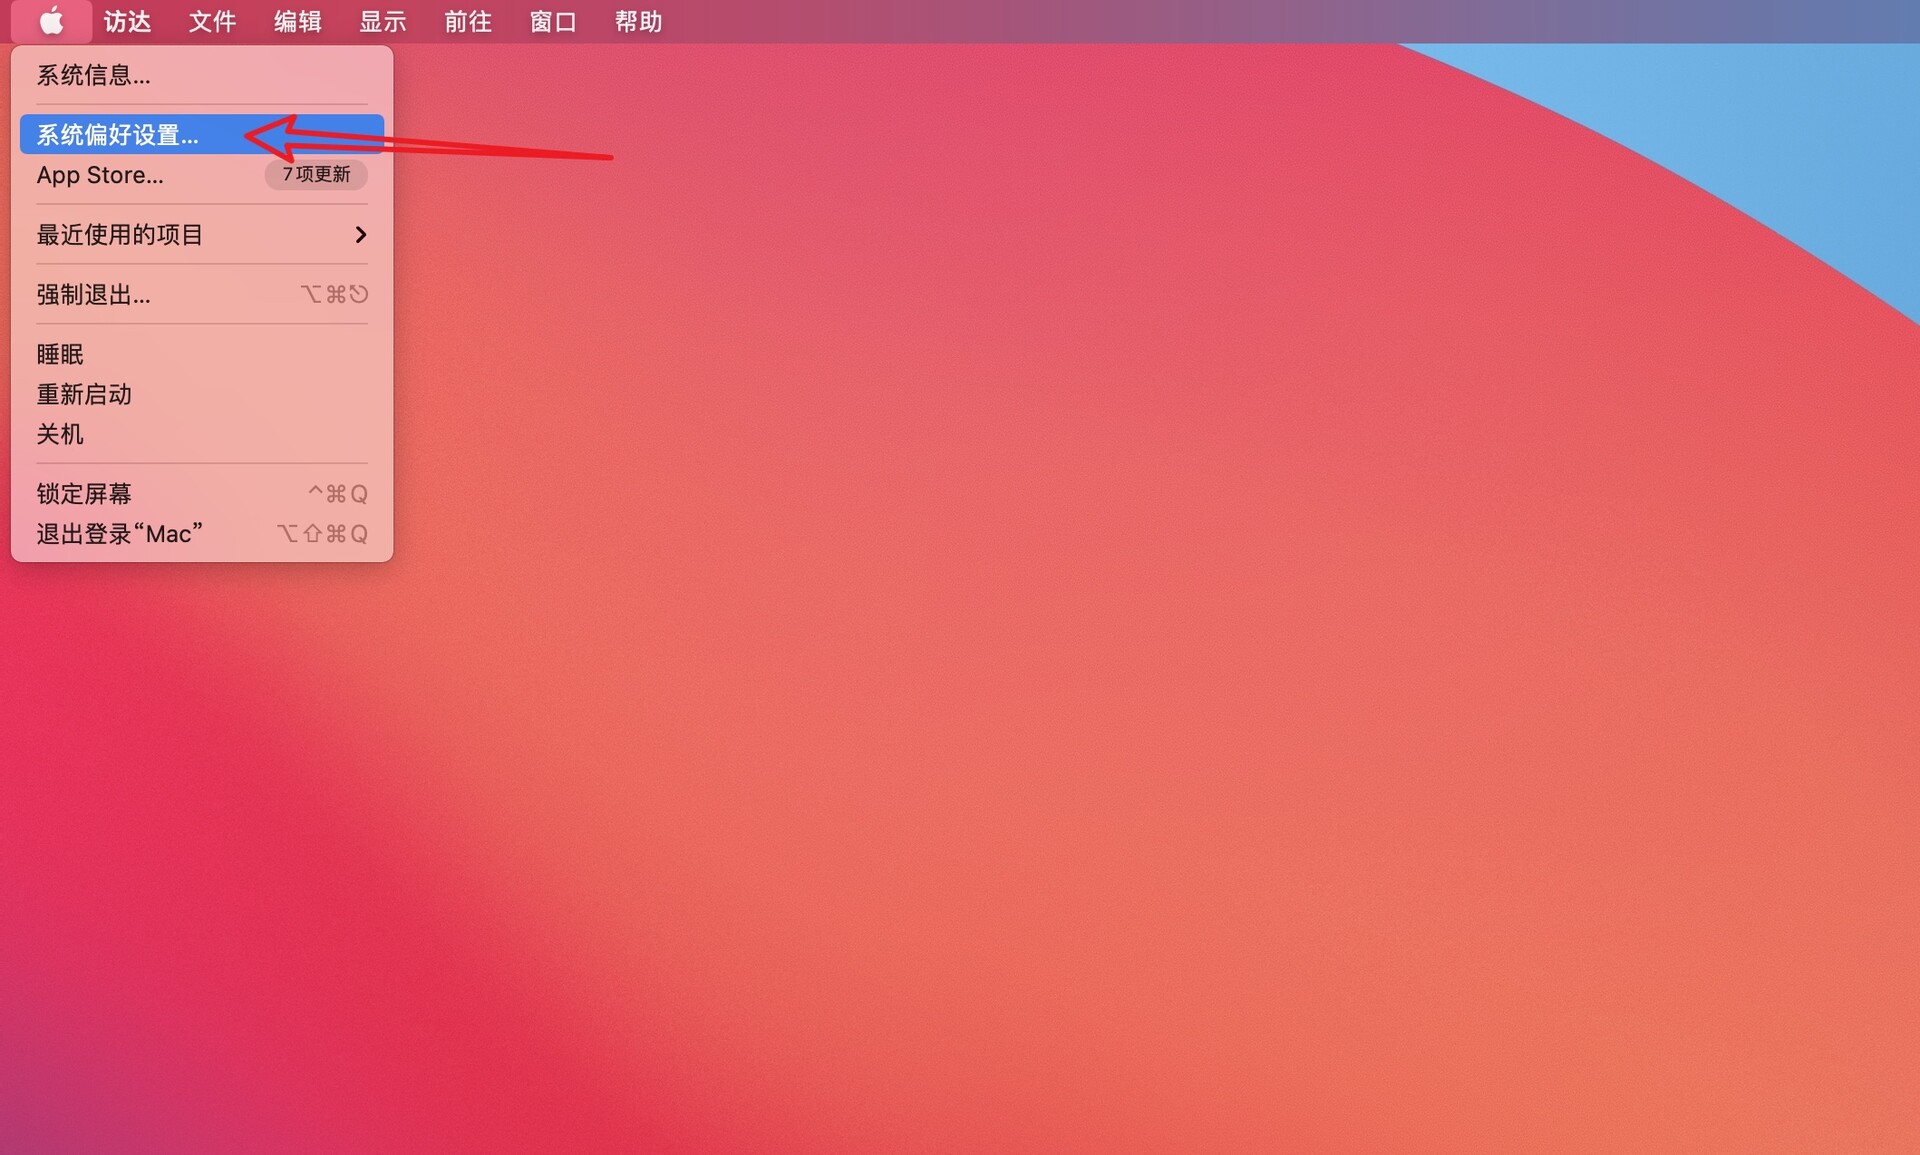1920x1155 pixels.
Task: Choose 重新启动 to restart
Action: (84, 394)
